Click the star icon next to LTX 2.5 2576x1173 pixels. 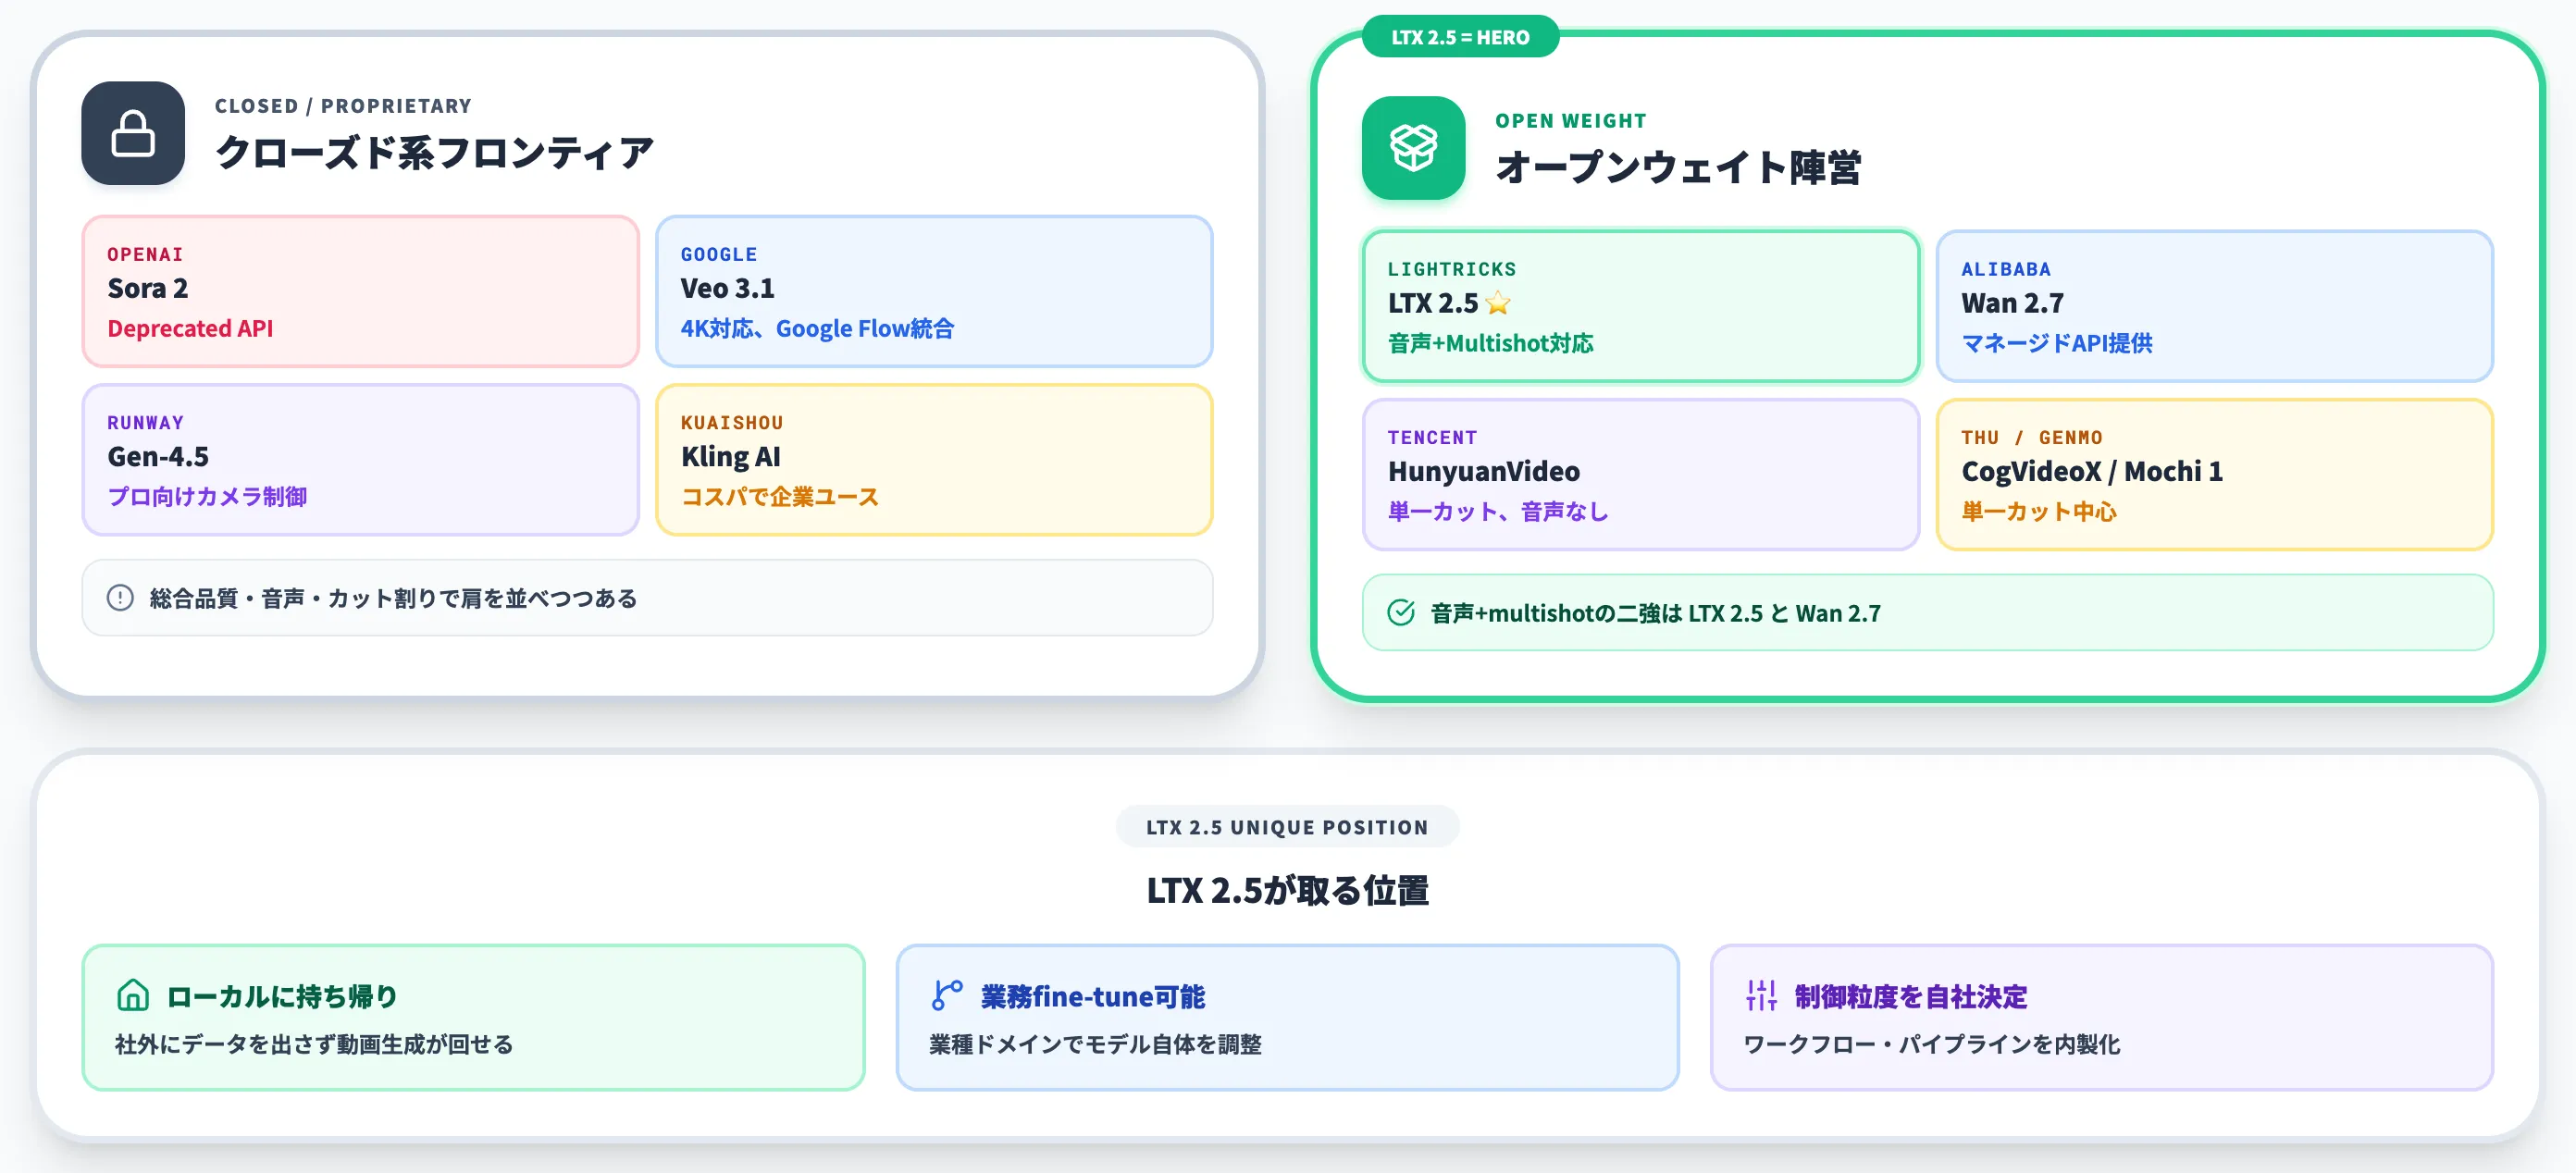1498,303
